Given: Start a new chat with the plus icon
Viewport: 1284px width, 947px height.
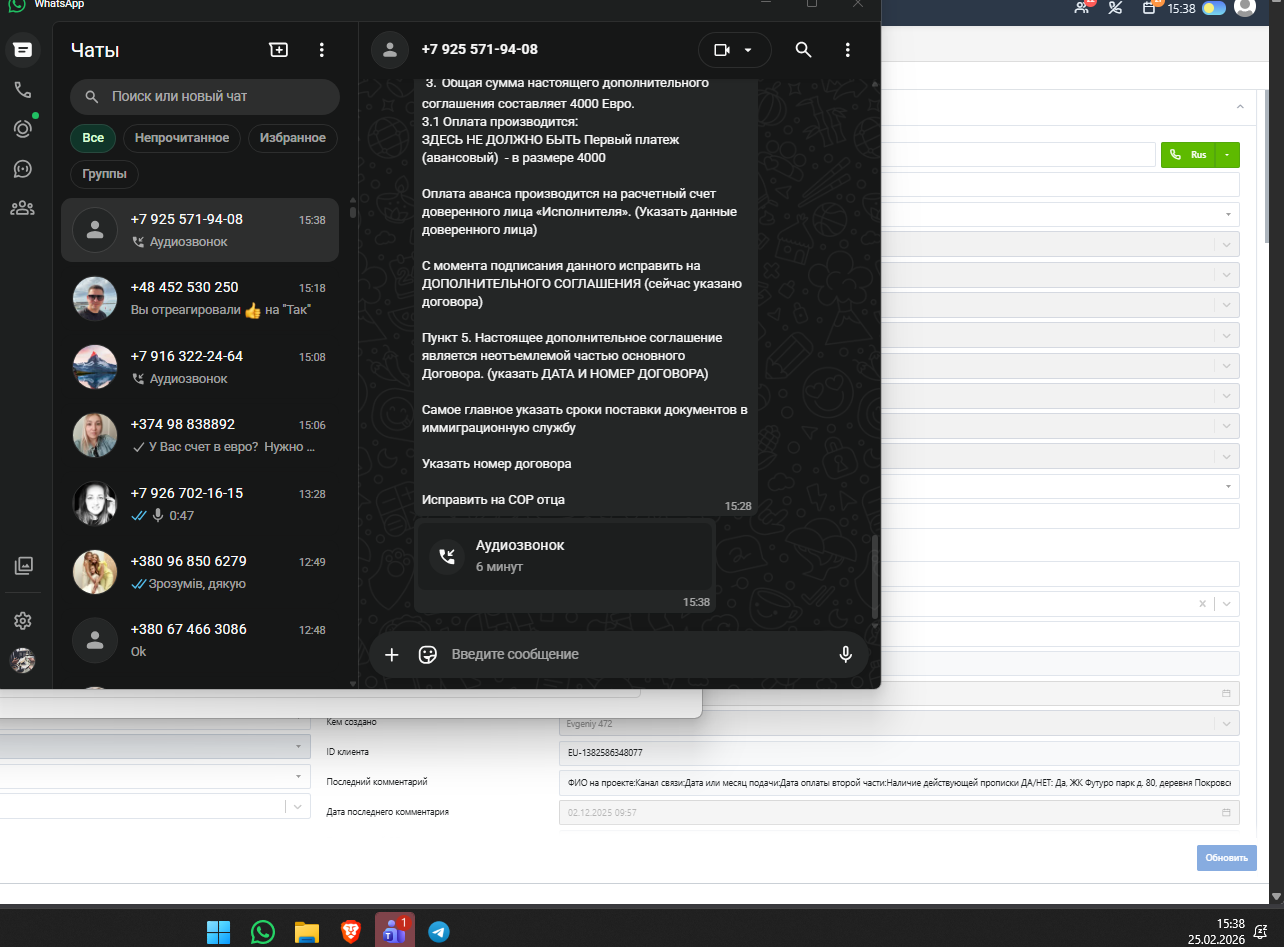Looking at the screenshot, I should click(278, 49).
